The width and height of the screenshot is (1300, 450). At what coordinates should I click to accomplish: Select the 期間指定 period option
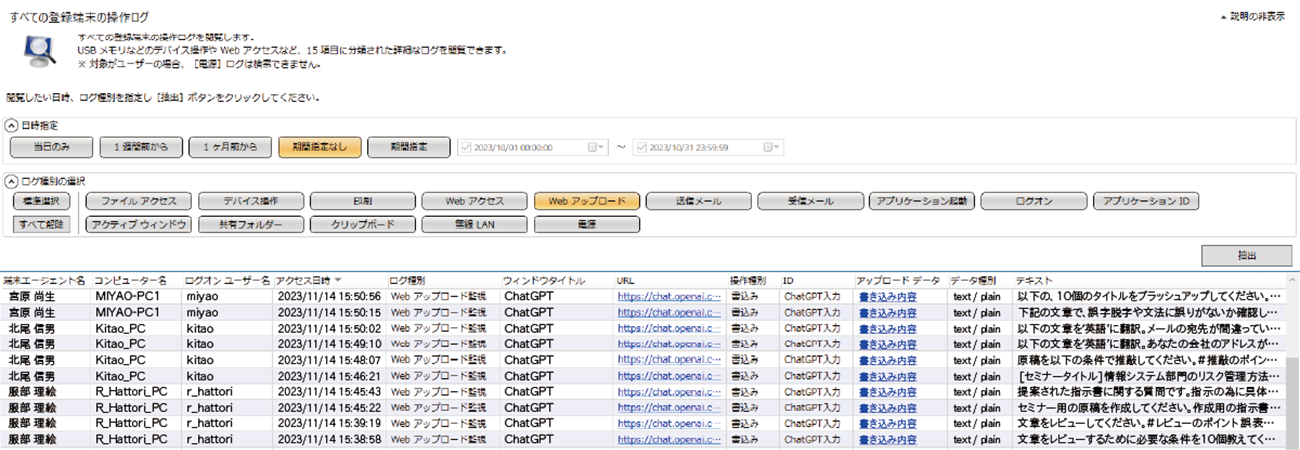pos(408,147)
